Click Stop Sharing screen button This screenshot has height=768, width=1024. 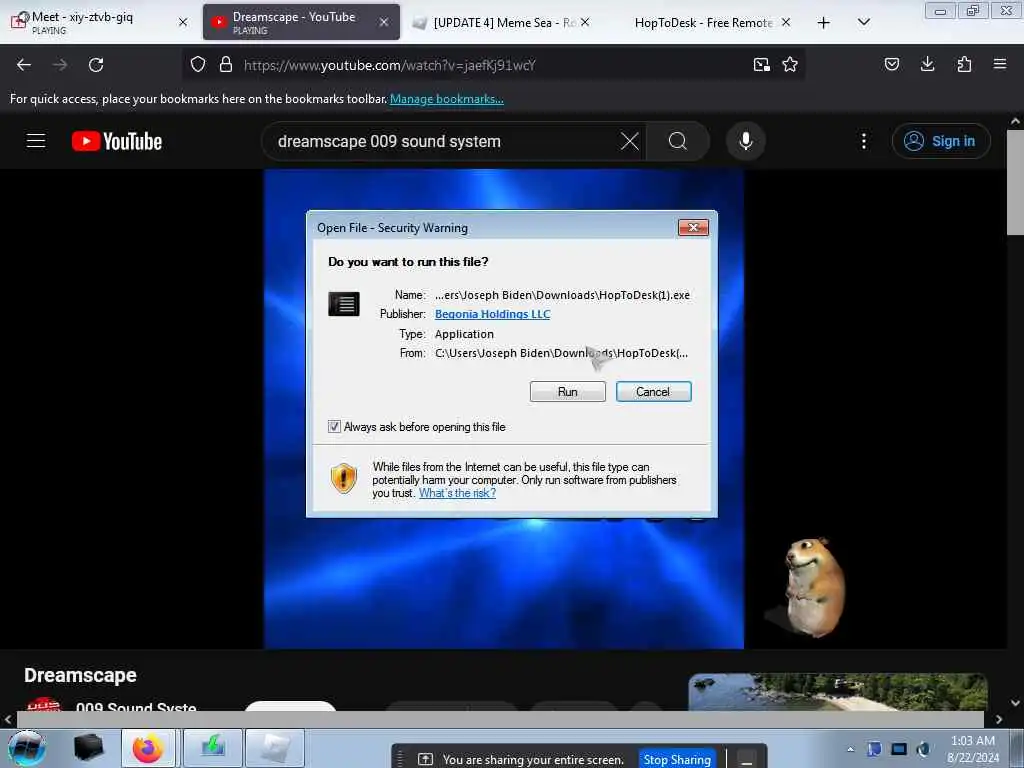(x=677, y=760)
